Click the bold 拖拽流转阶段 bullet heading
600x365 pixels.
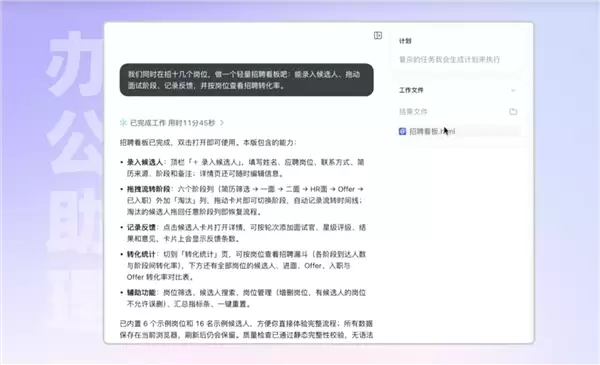click(149, 189)
